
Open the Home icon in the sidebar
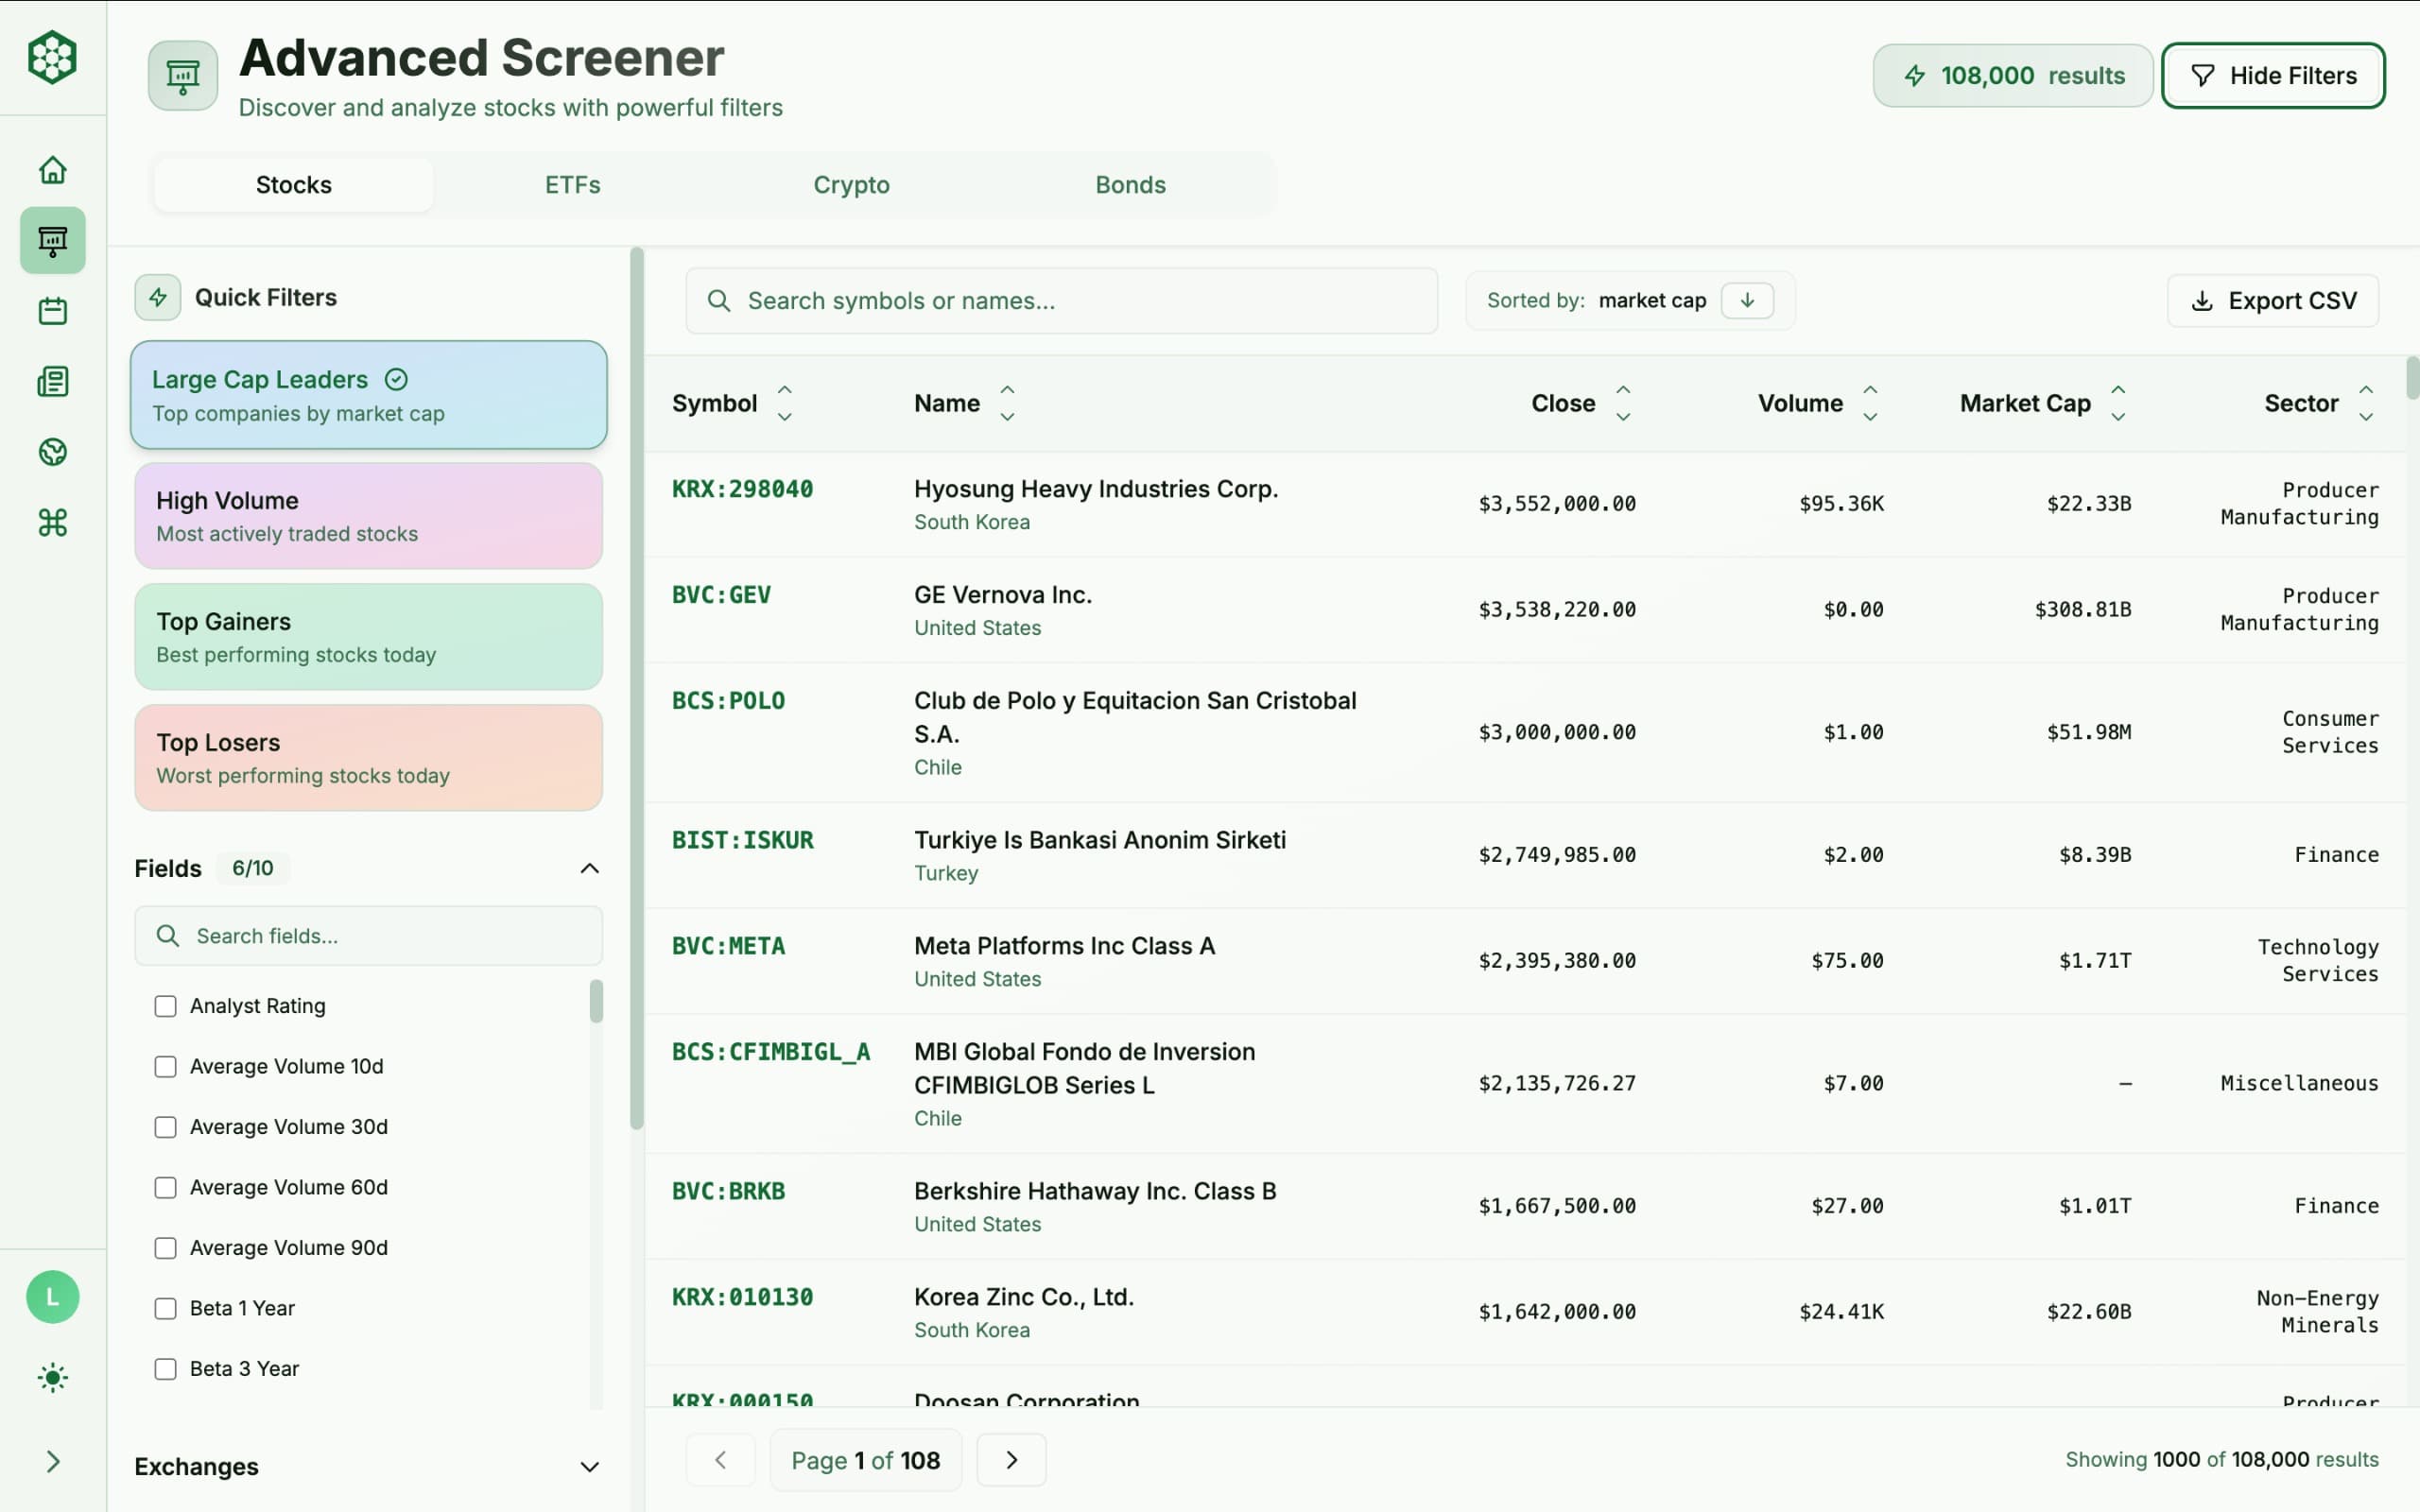click(52, 170)
